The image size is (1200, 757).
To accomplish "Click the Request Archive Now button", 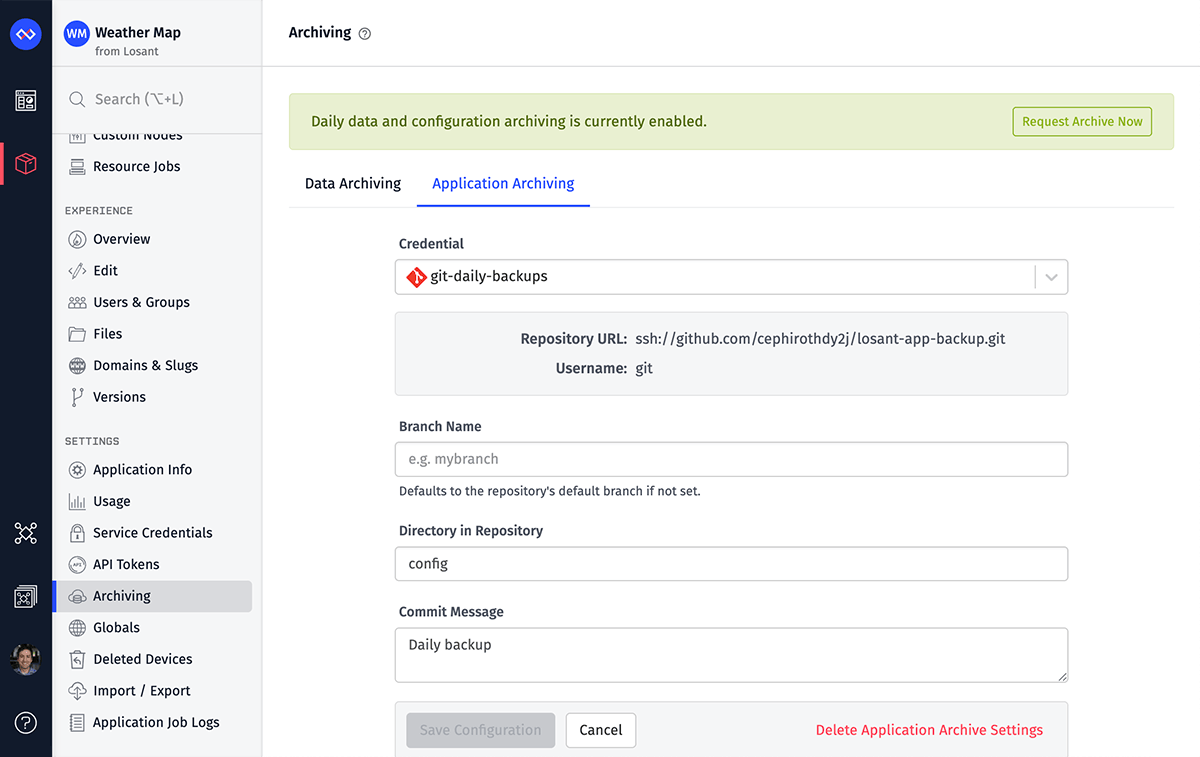I will (1081, 120).
